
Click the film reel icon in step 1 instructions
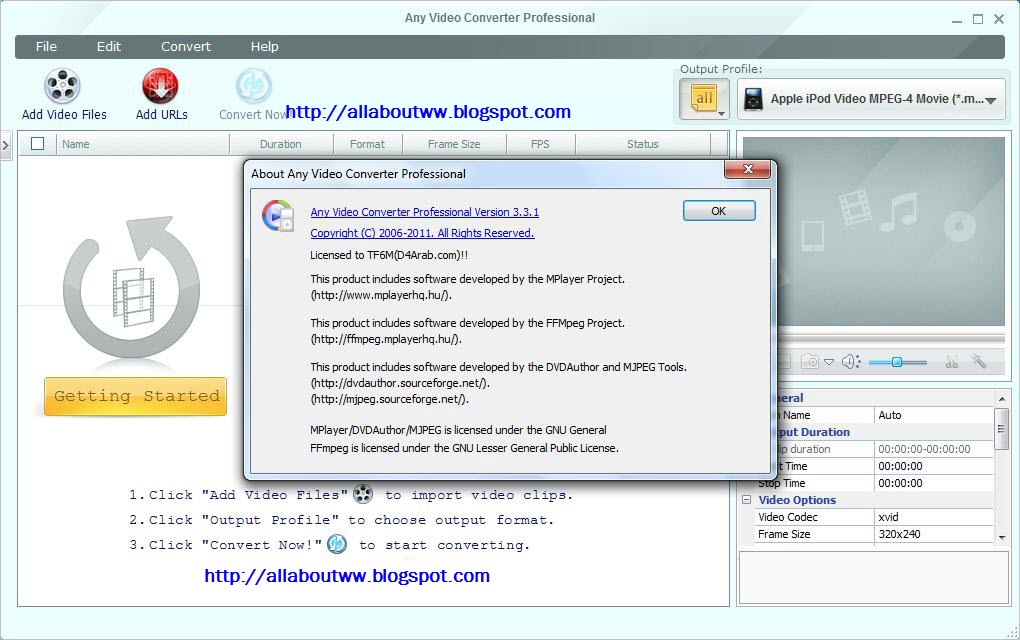coord(363,494)
